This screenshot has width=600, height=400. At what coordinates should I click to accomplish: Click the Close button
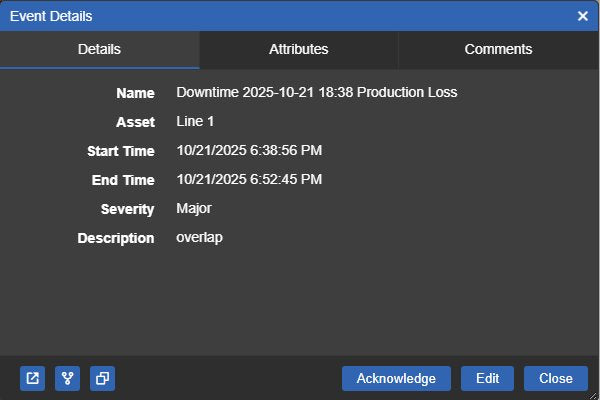(556, 379)
